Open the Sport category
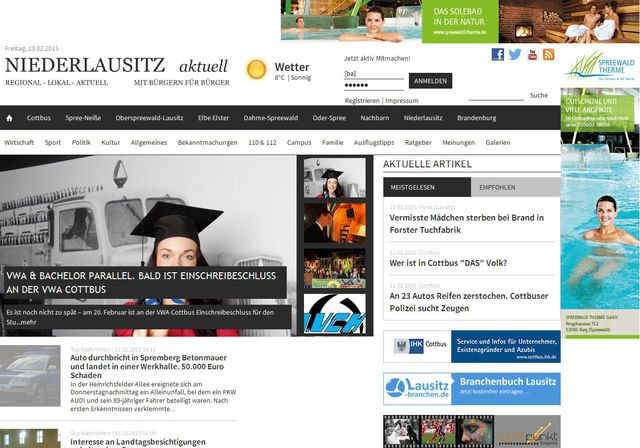Screen dimensions: 640x448 (53, 142)
